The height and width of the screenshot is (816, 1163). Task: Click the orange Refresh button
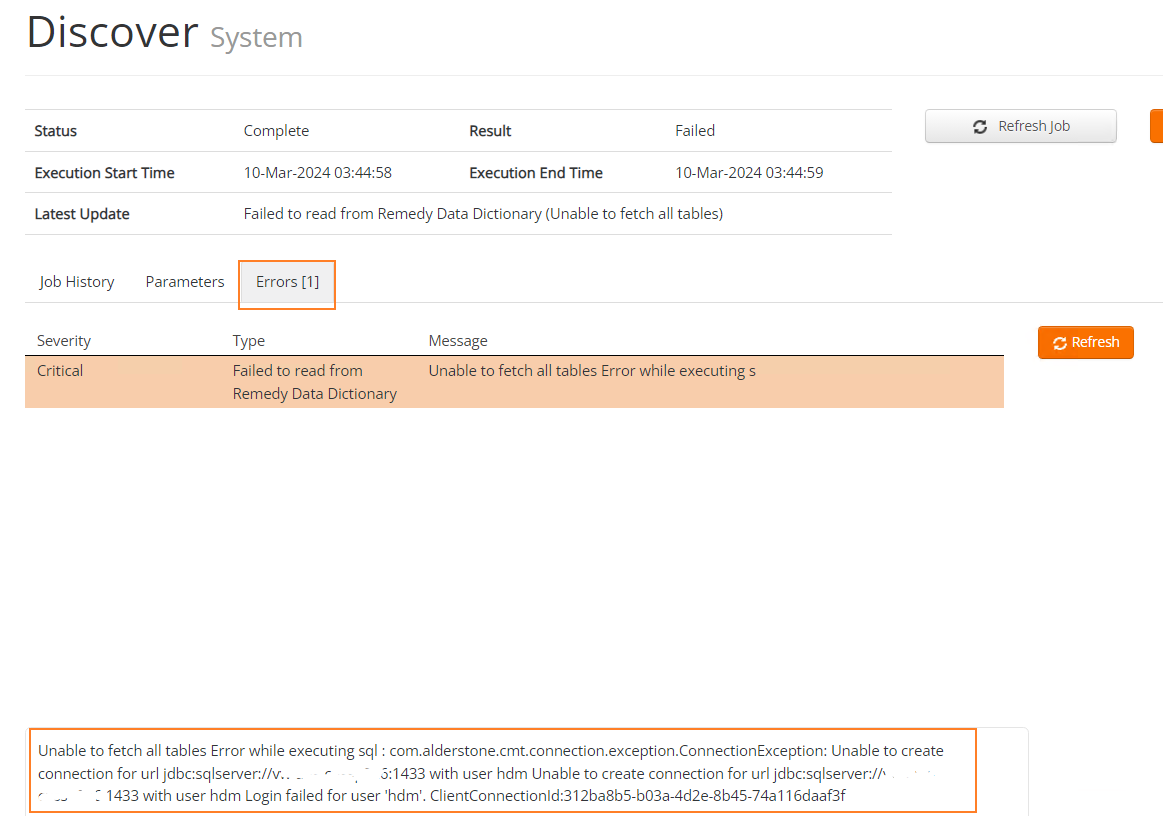click(x=1085, y=342)
